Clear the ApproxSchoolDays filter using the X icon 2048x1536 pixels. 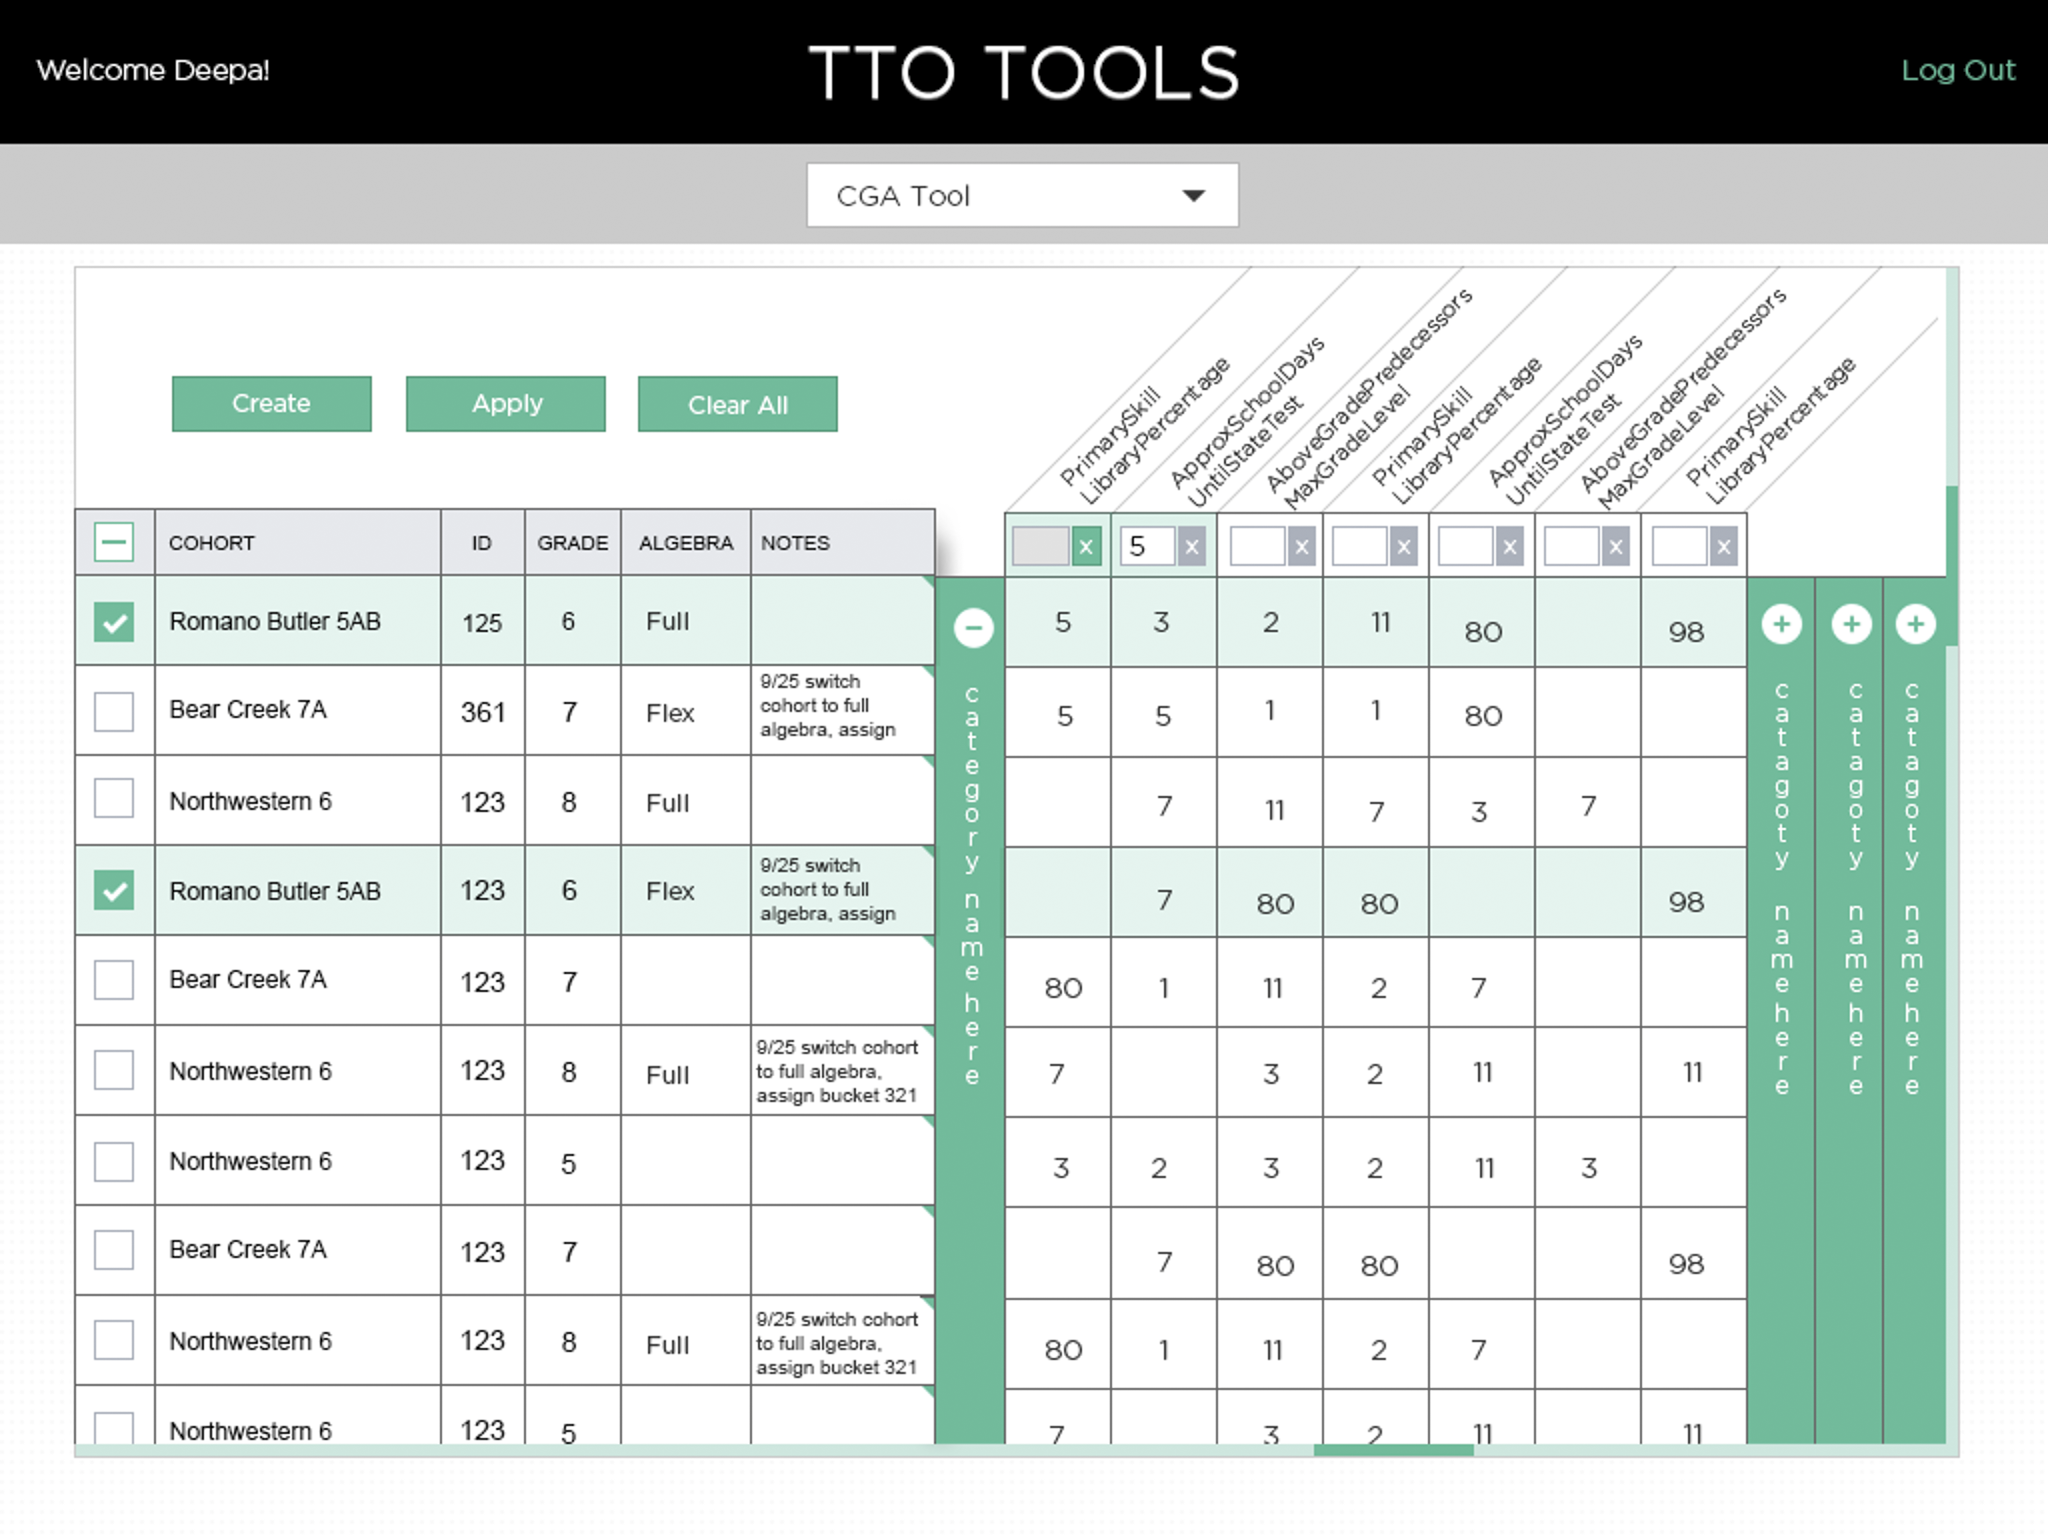[1191, 547]
